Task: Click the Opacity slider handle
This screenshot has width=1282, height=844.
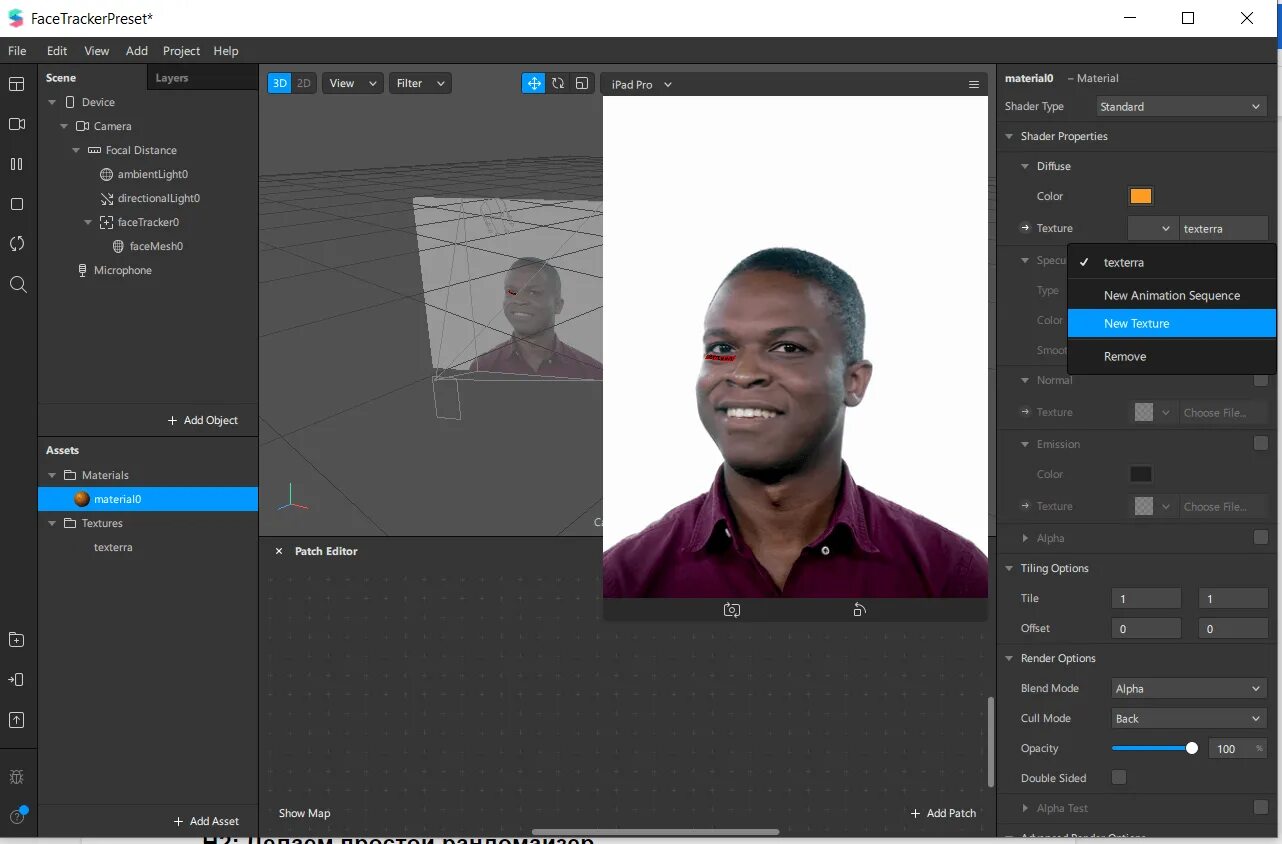Action: 1191,748
